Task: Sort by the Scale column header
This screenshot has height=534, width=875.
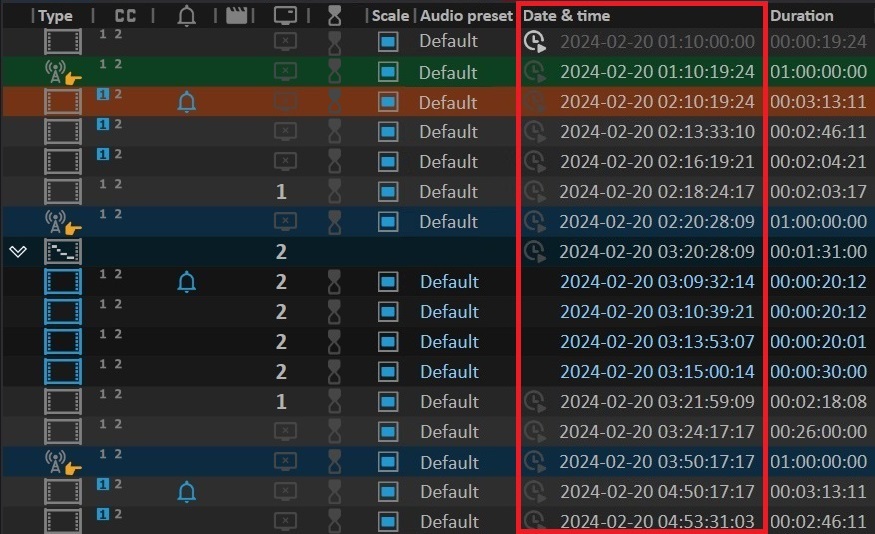Action: (390, 16)
